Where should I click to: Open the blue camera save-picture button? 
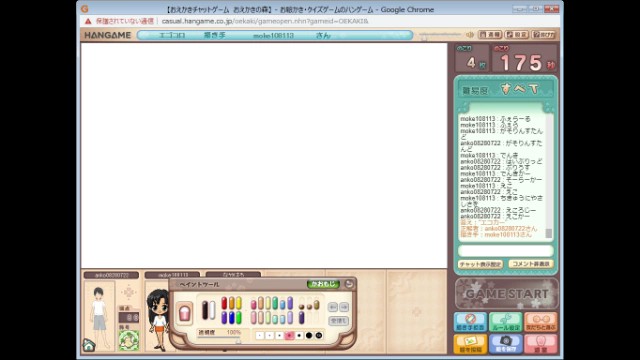tap(506, 344)
